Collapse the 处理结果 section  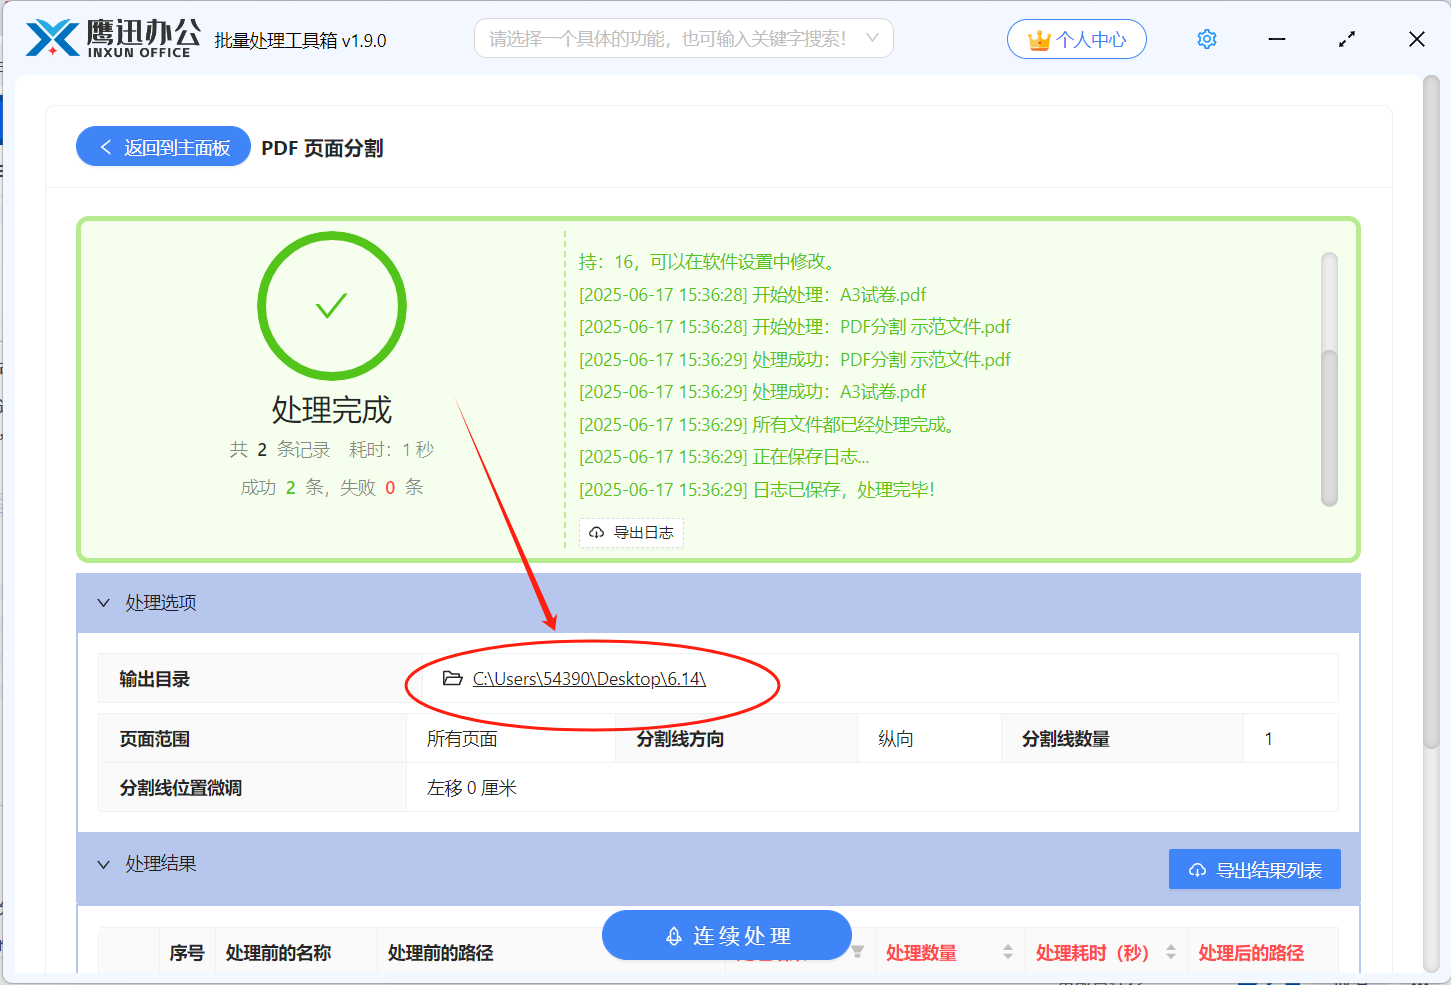click(104, 864)
